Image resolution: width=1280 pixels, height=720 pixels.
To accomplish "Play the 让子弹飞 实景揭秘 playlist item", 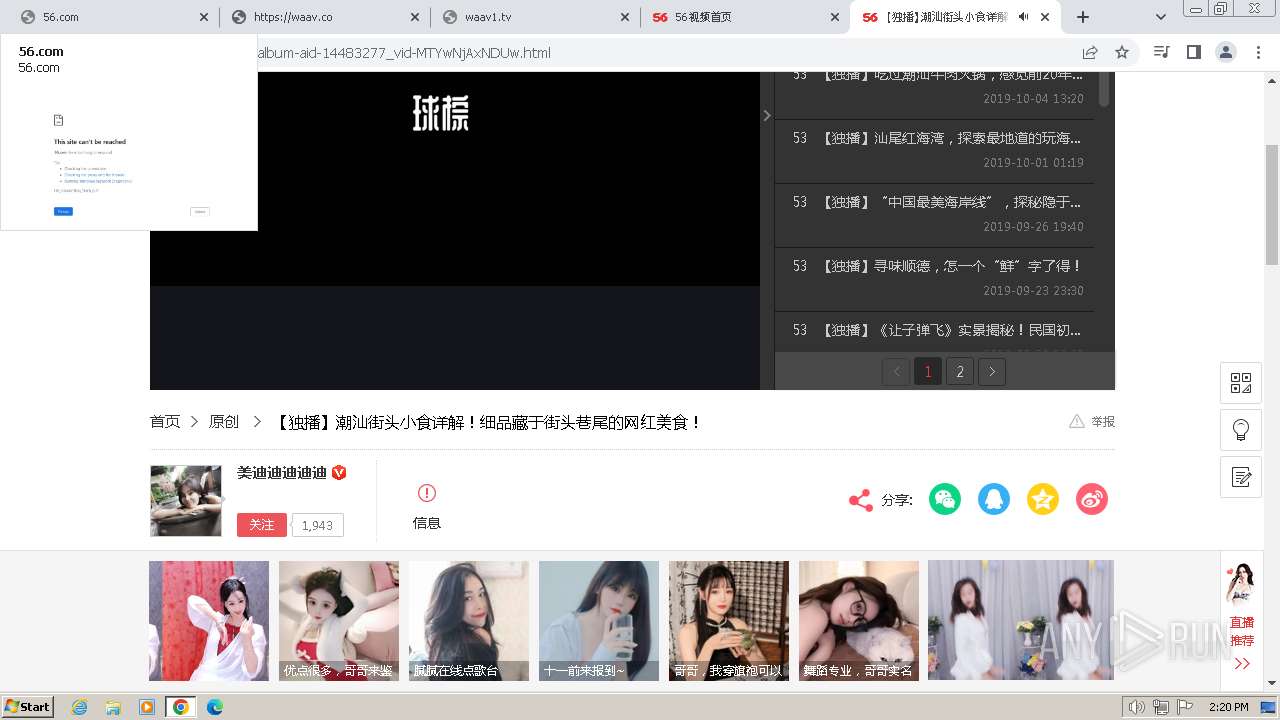I will point(934,332).
